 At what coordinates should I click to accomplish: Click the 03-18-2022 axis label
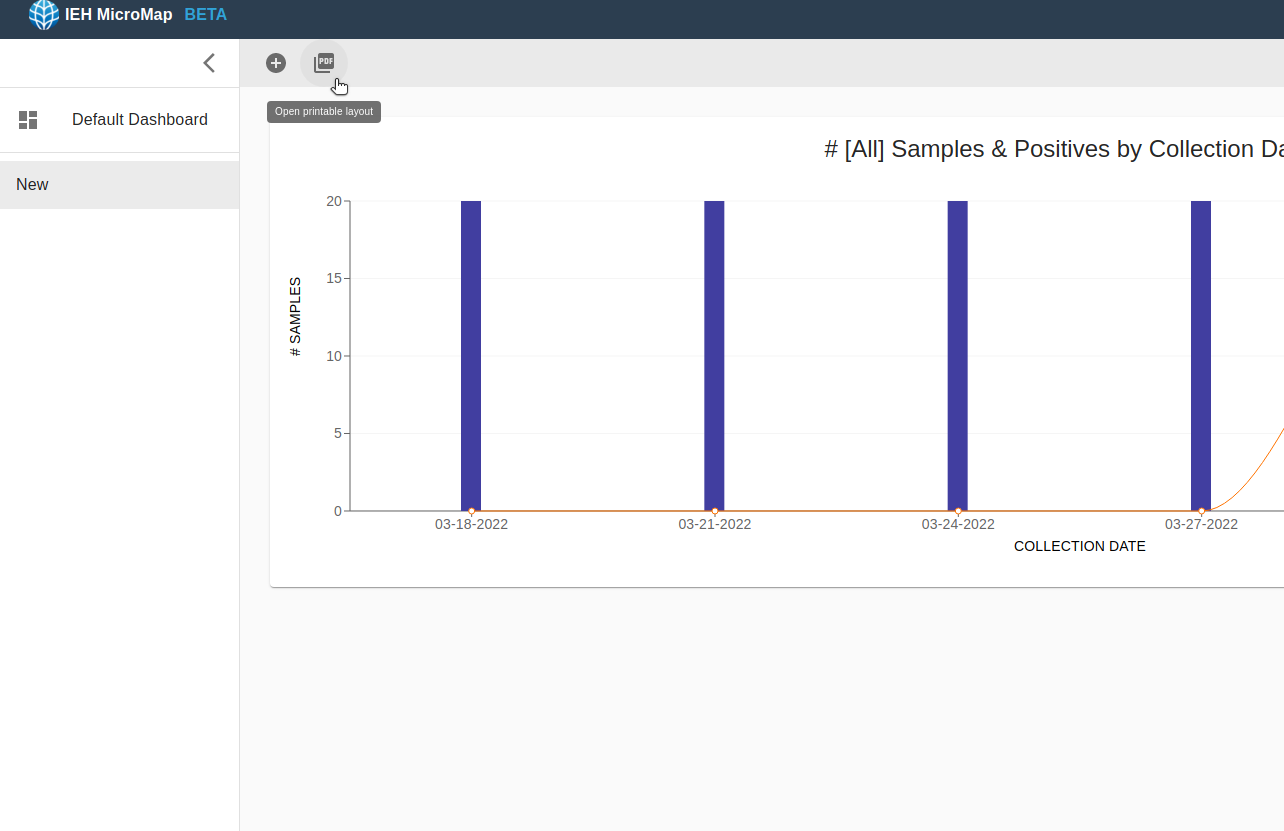(x=471, y=524)
